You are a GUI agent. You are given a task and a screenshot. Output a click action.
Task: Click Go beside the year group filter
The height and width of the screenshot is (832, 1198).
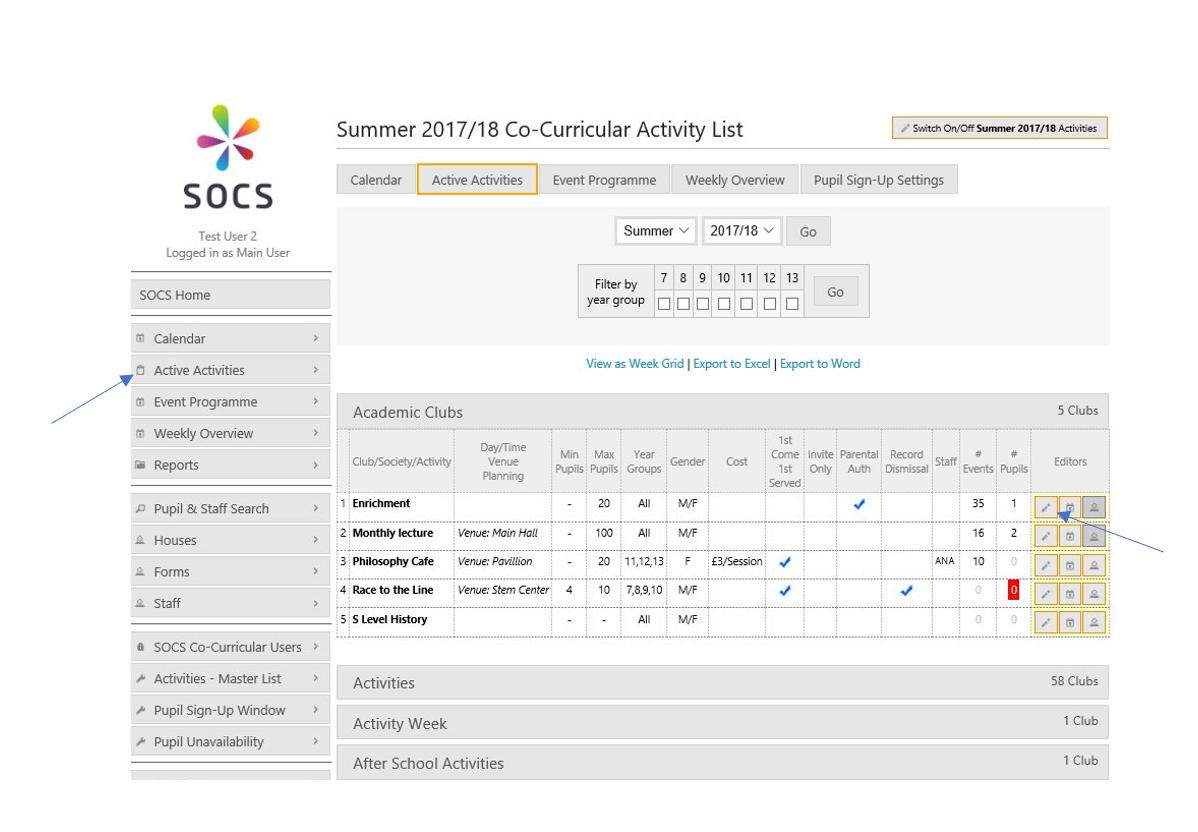(x=835, y=292)
